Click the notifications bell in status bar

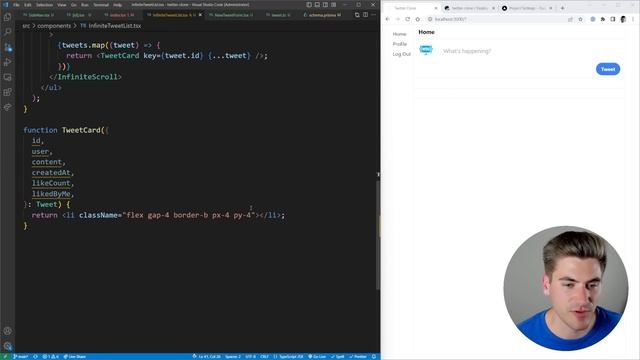click(x=373, y=356)
